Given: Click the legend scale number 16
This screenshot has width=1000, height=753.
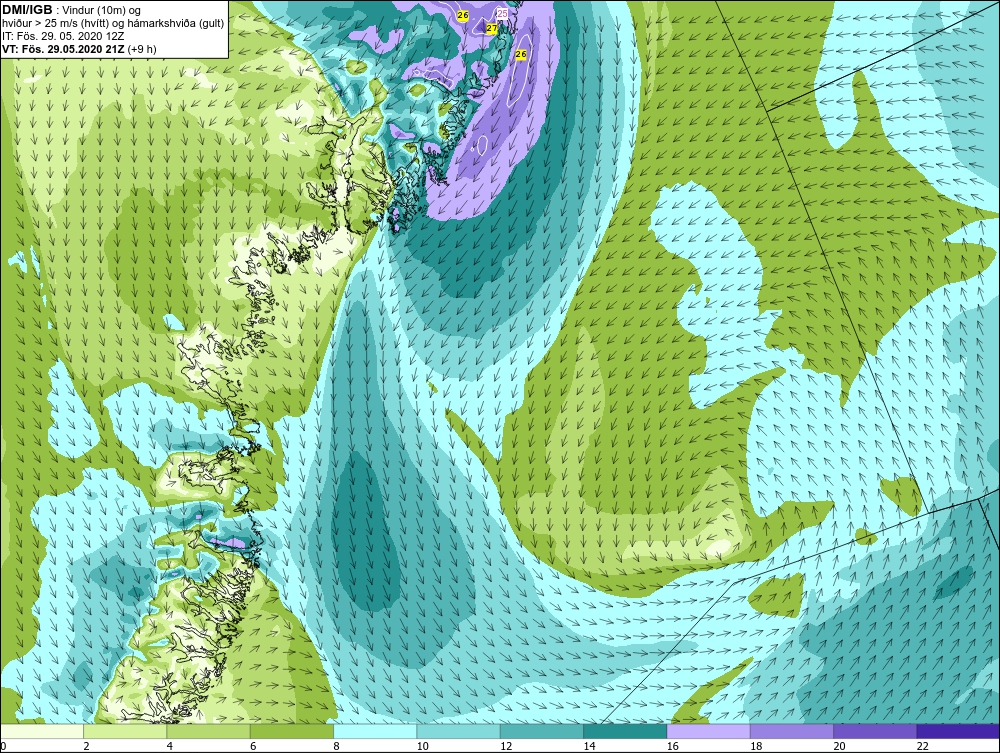Looking at the screenshot, I should (673, 747).
